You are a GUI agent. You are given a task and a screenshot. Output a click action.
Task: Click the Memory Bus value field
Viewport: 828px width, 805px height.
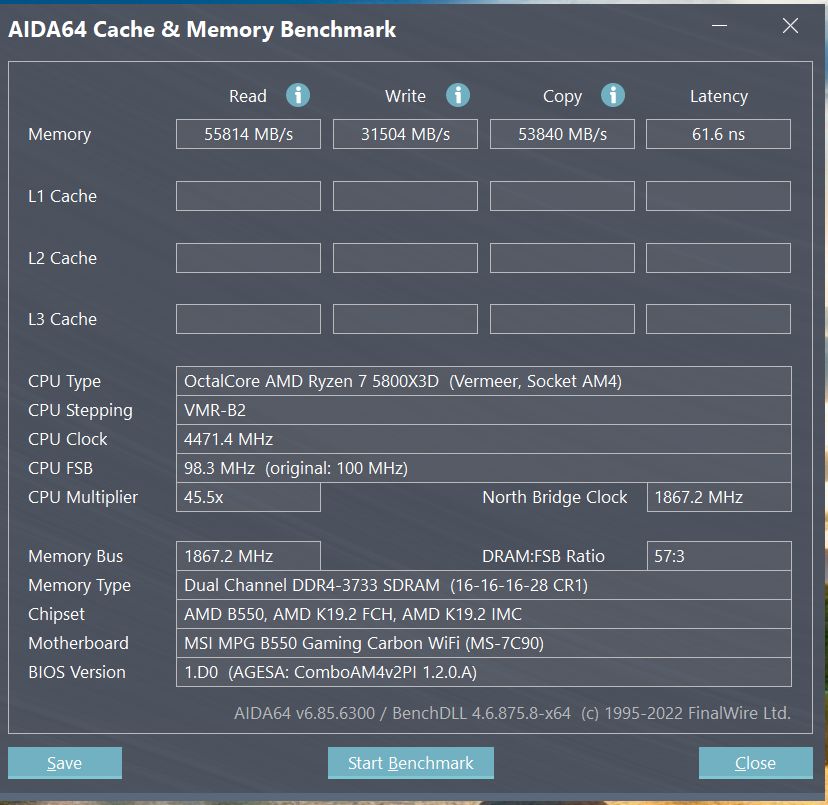248,556
